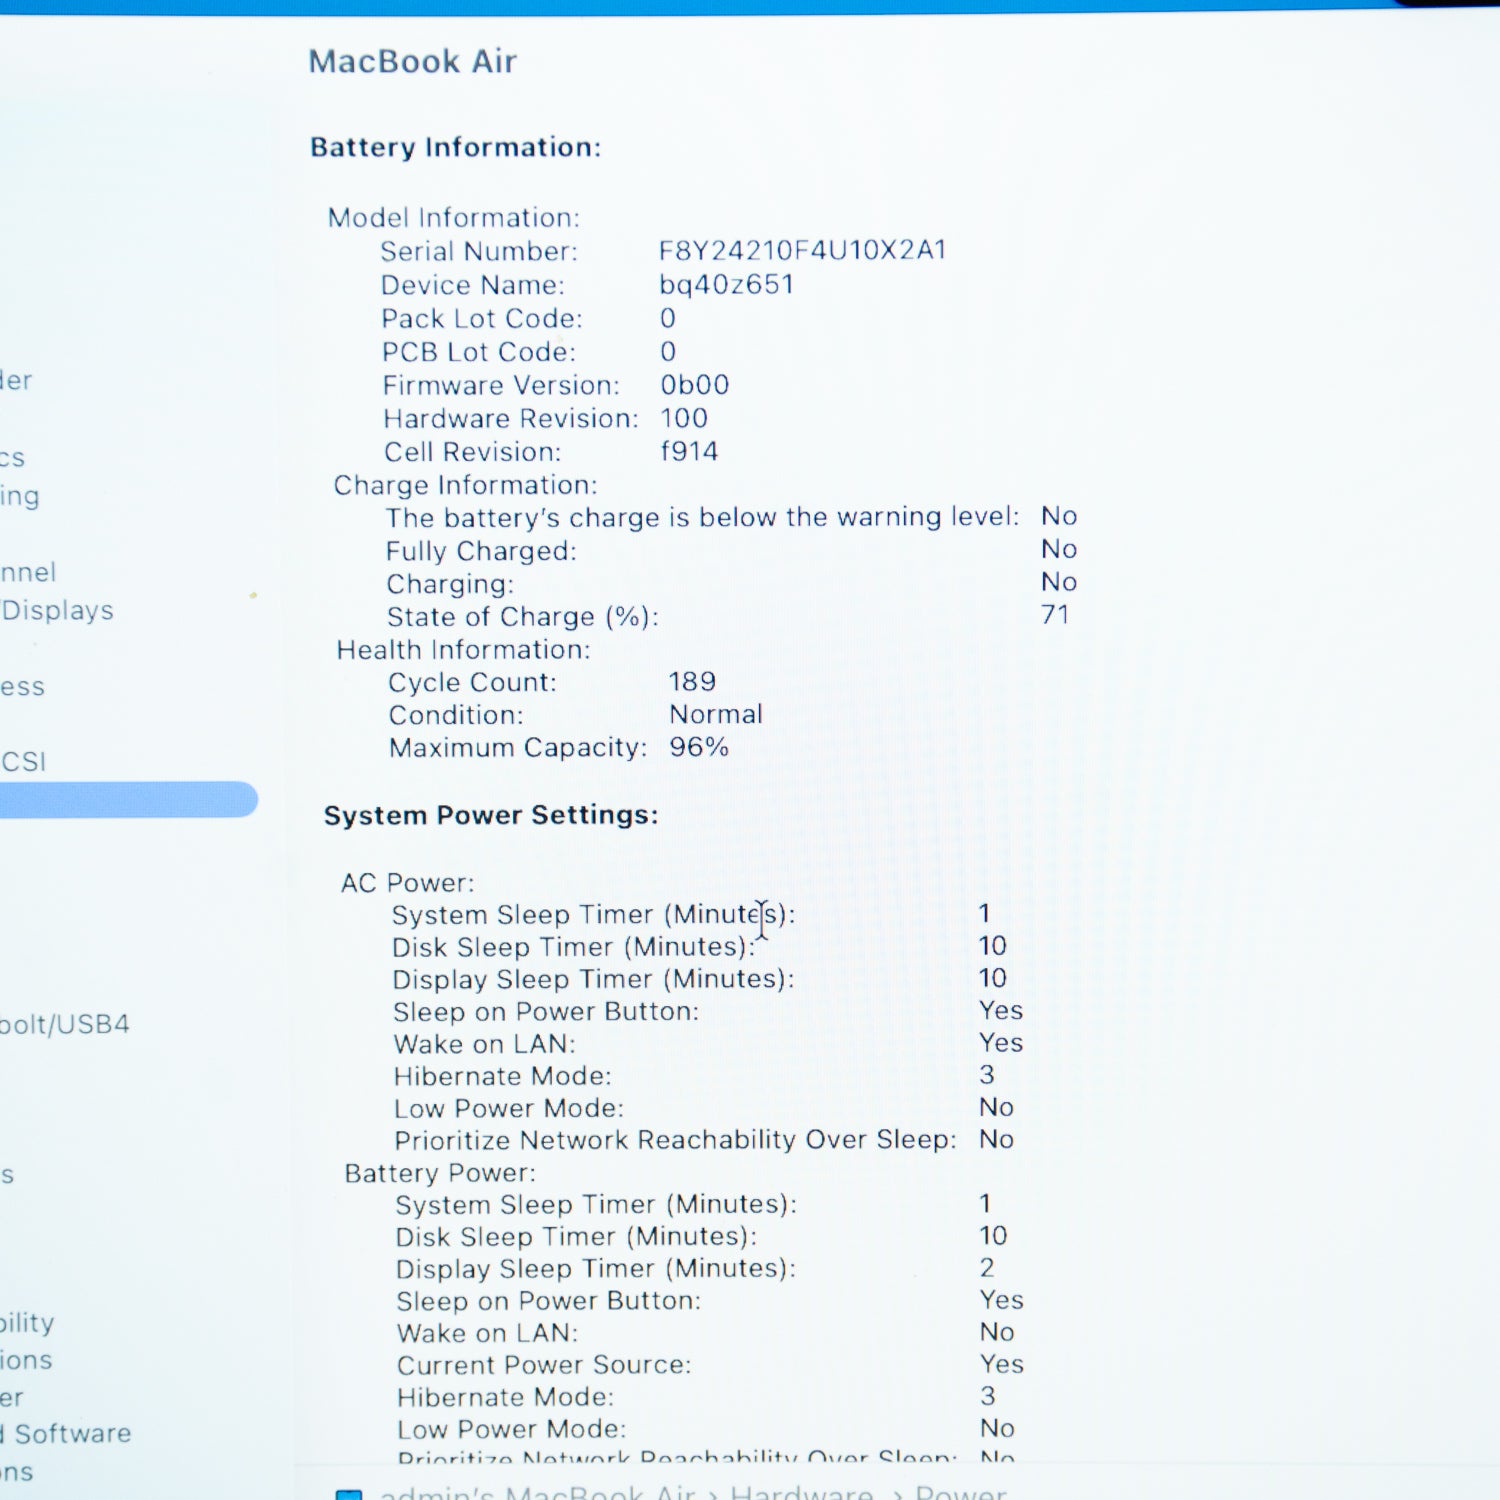Open the Printing section in the sidebar
This screenshot has height=1500, width=1500.
coord(22,496)
